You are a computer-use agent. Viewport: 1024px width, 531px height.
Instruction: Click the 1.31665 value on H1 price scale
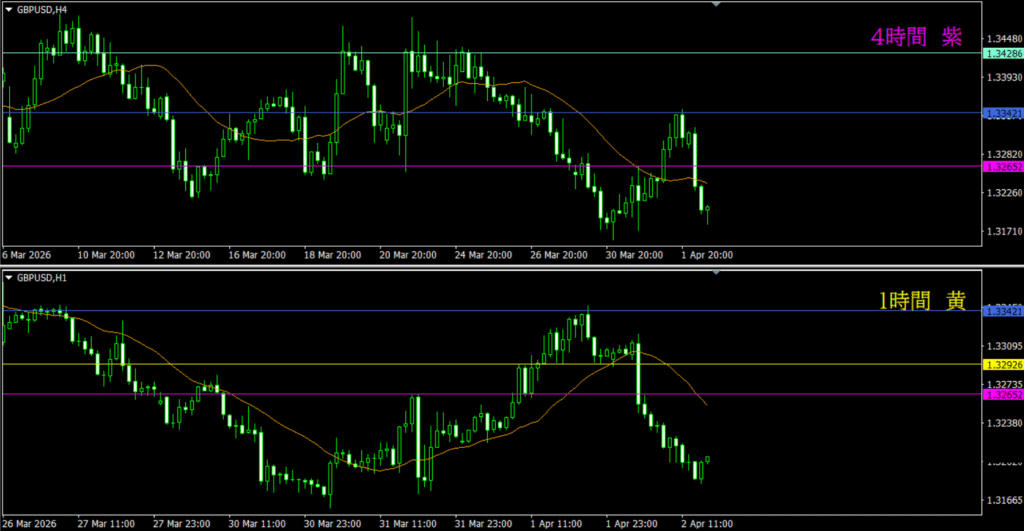(1001, 499)
